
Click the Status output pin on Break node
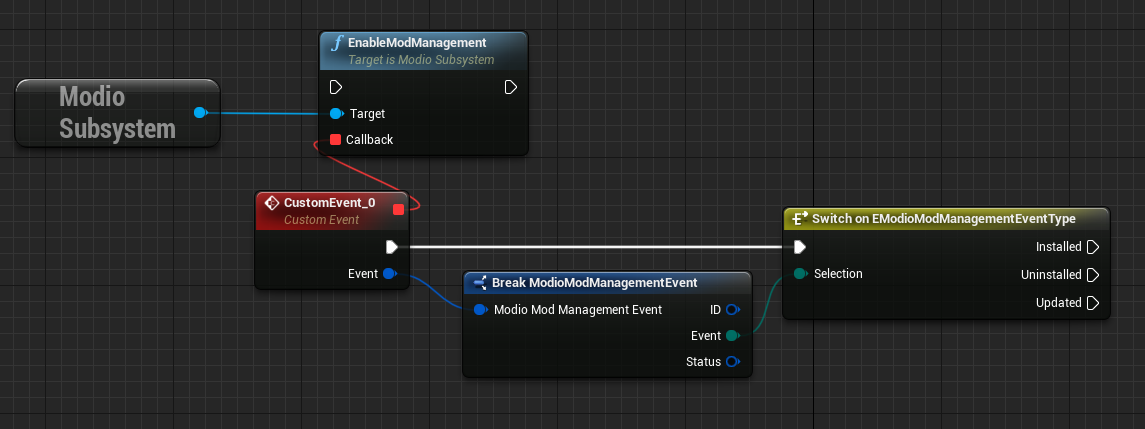[732, 362]
